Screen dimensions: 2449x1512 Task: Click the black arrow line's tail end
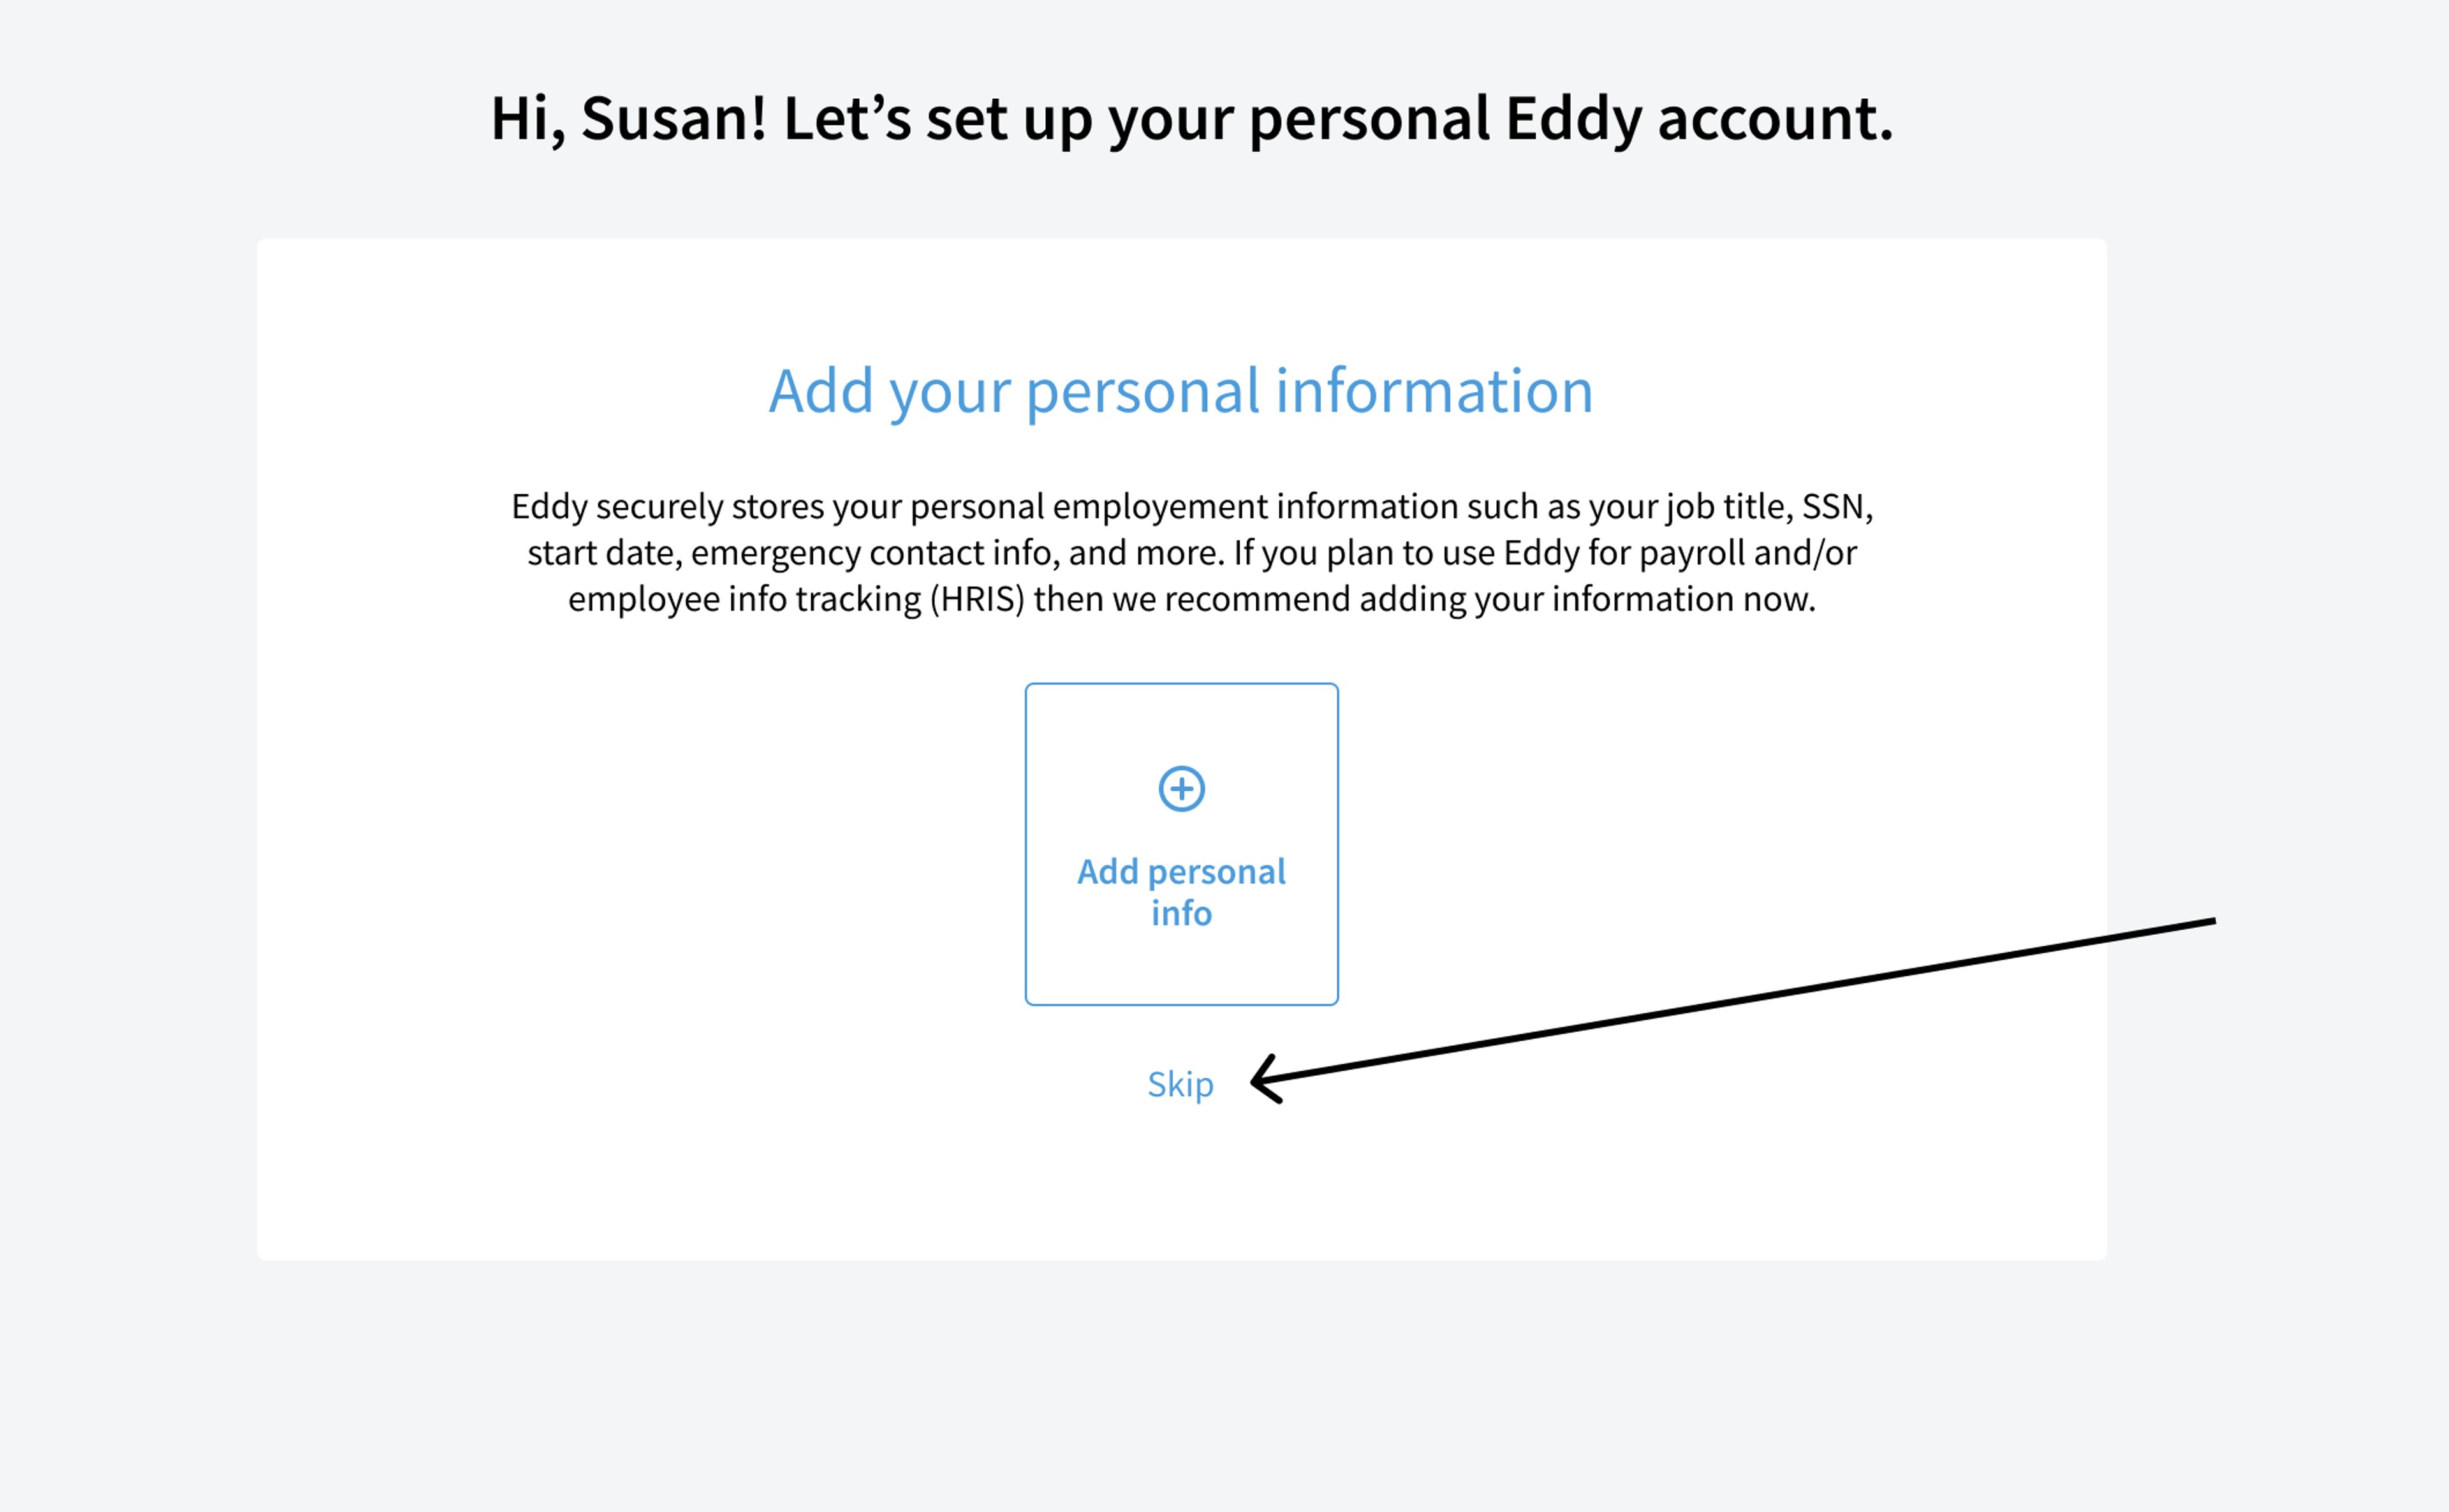tap(2214, 921)
